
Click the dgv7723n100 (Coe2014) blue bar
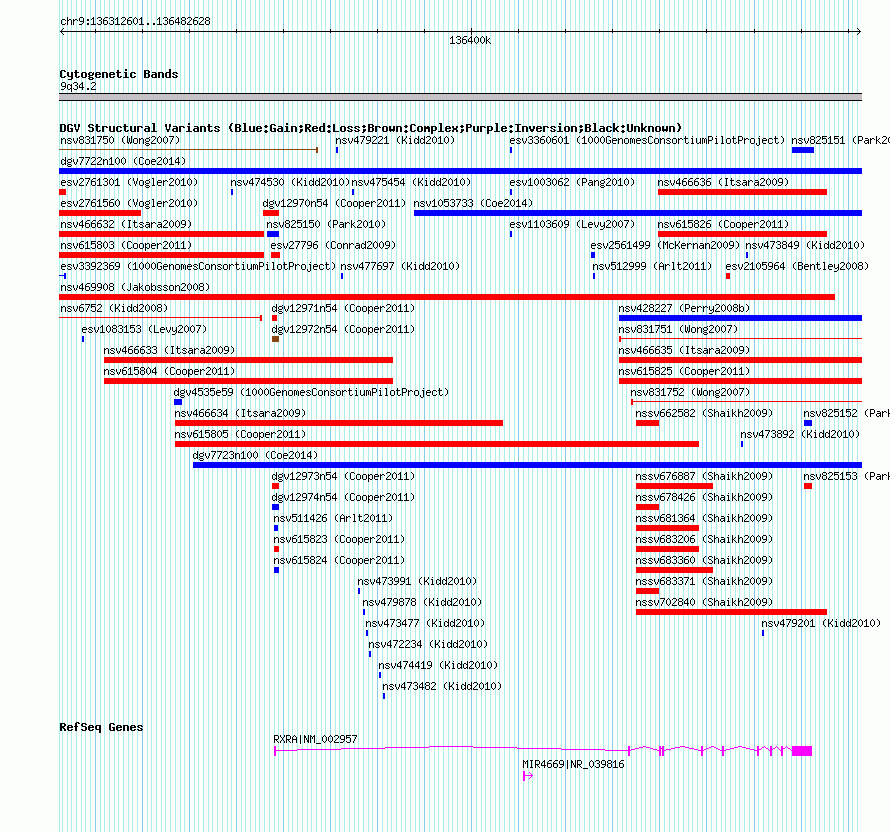click(x=527, y=465)
